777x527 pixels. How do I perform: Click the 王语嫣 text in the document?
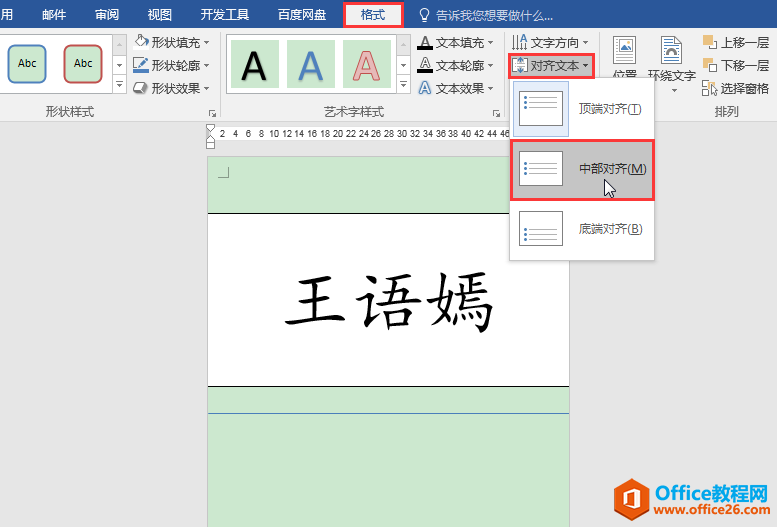point(389,303)
